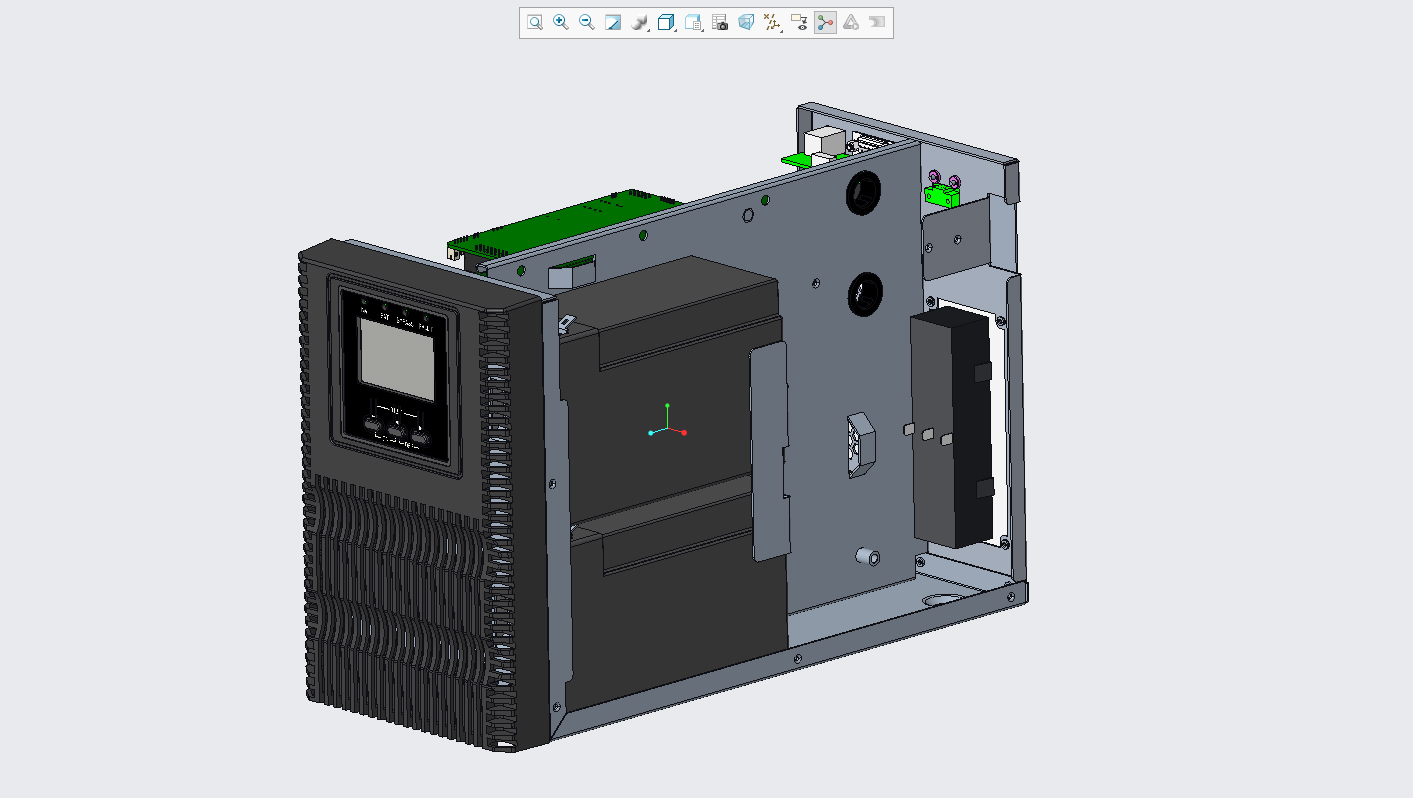1413x798 pixels.
Task: Open the Datum Display Filters dropdown
Action: (x=772, y=22)
